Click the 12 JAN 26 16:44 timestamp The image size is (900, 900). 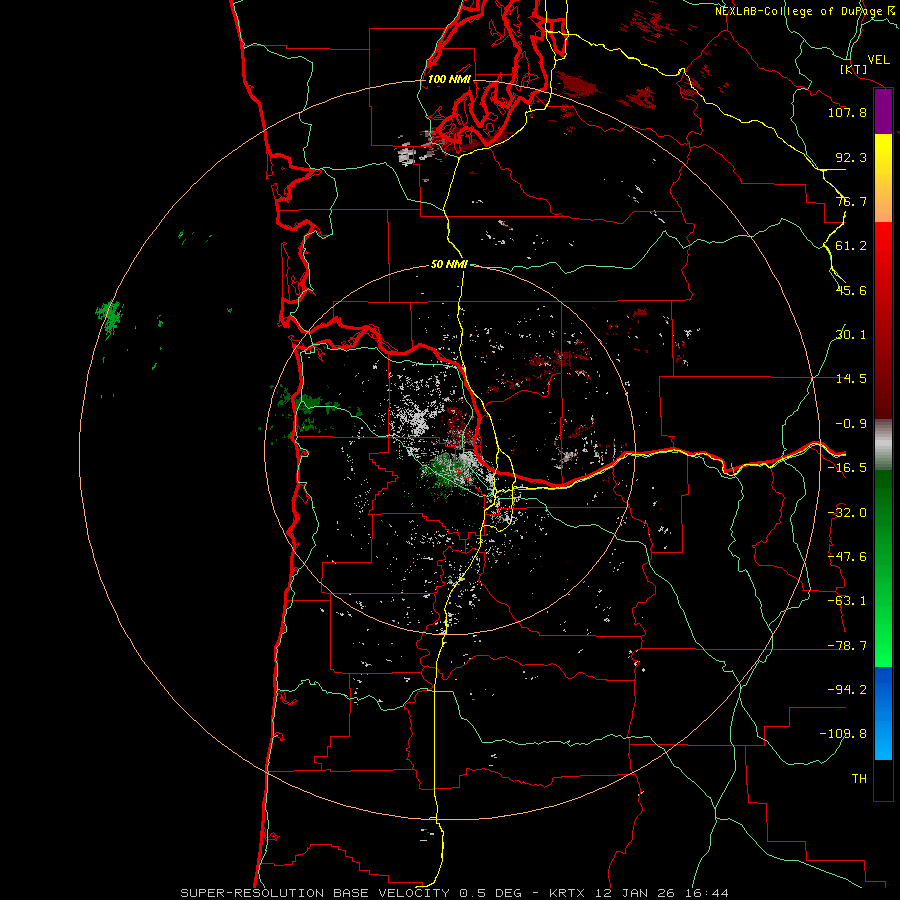click(660, 893)
